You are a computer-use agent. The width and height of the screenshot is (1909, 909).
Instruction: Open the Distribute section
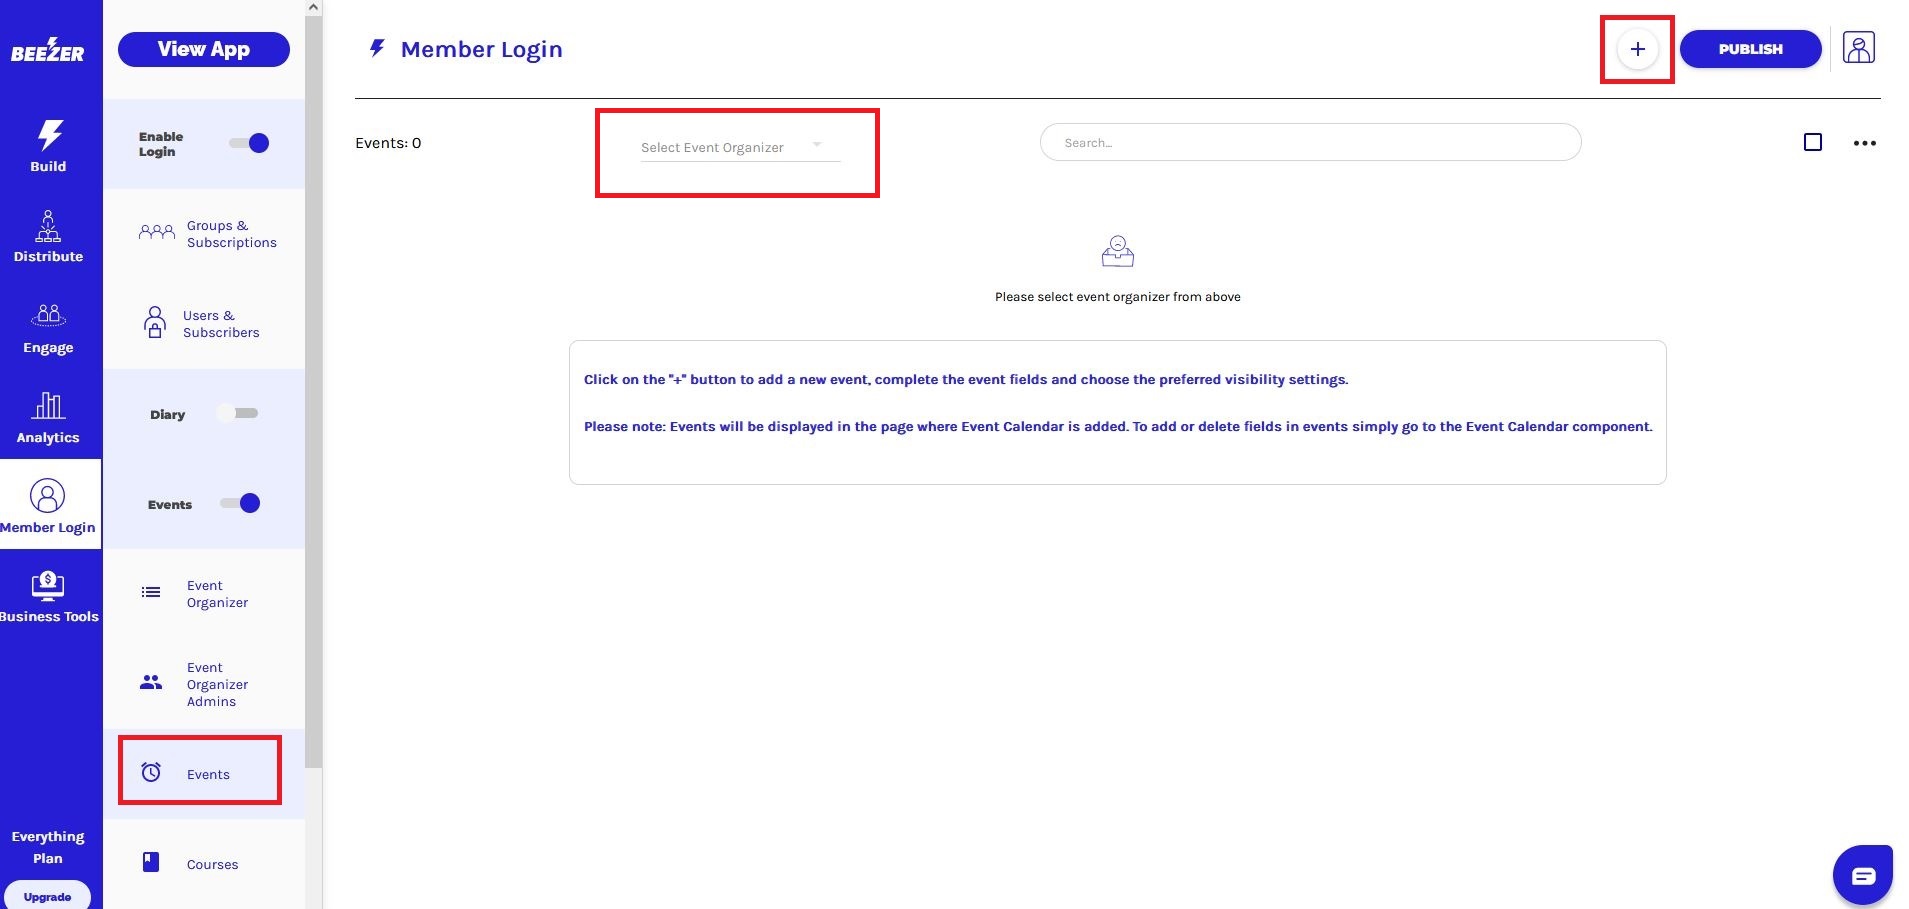click(49, 236)
